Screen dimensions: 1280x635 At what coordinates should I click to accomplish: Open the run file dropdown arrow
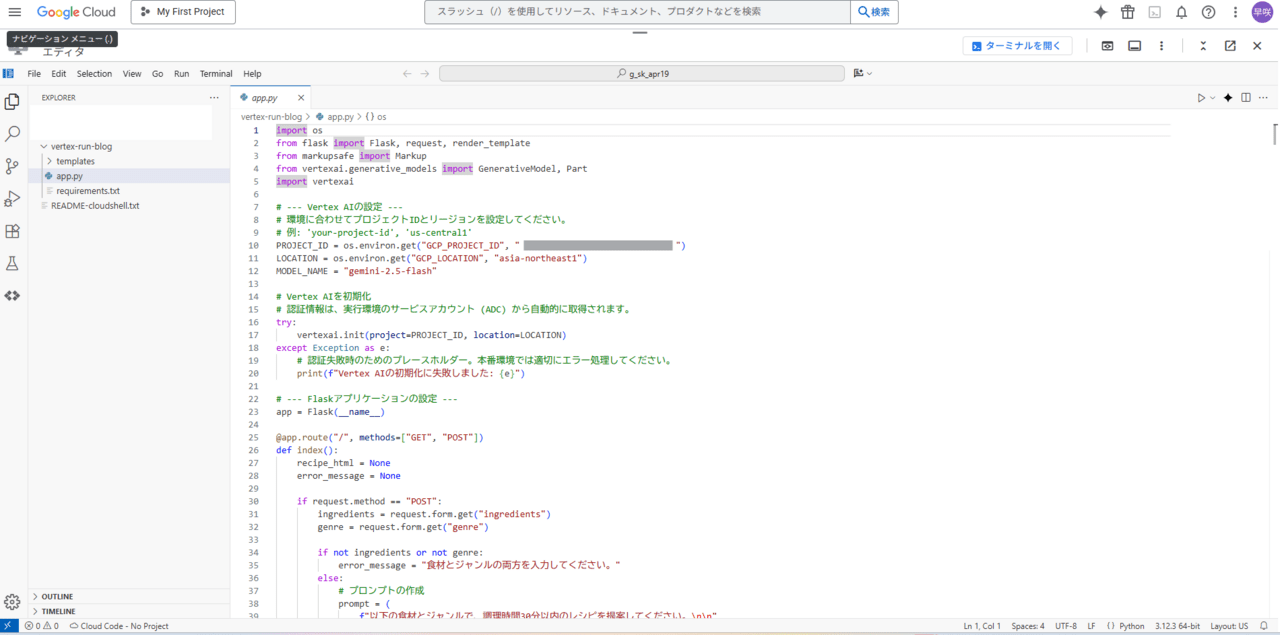point(1213,98)
